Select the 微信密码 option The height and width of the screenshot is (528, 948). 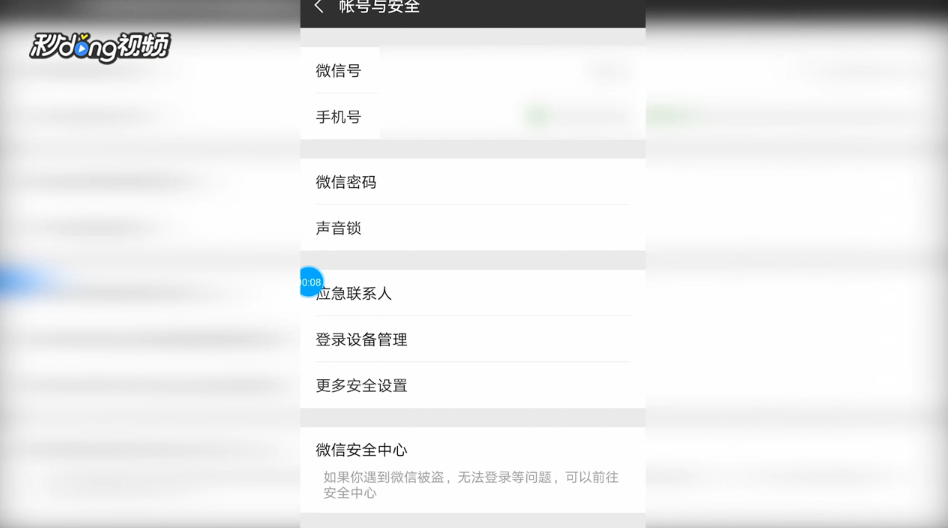click(473, 181)
